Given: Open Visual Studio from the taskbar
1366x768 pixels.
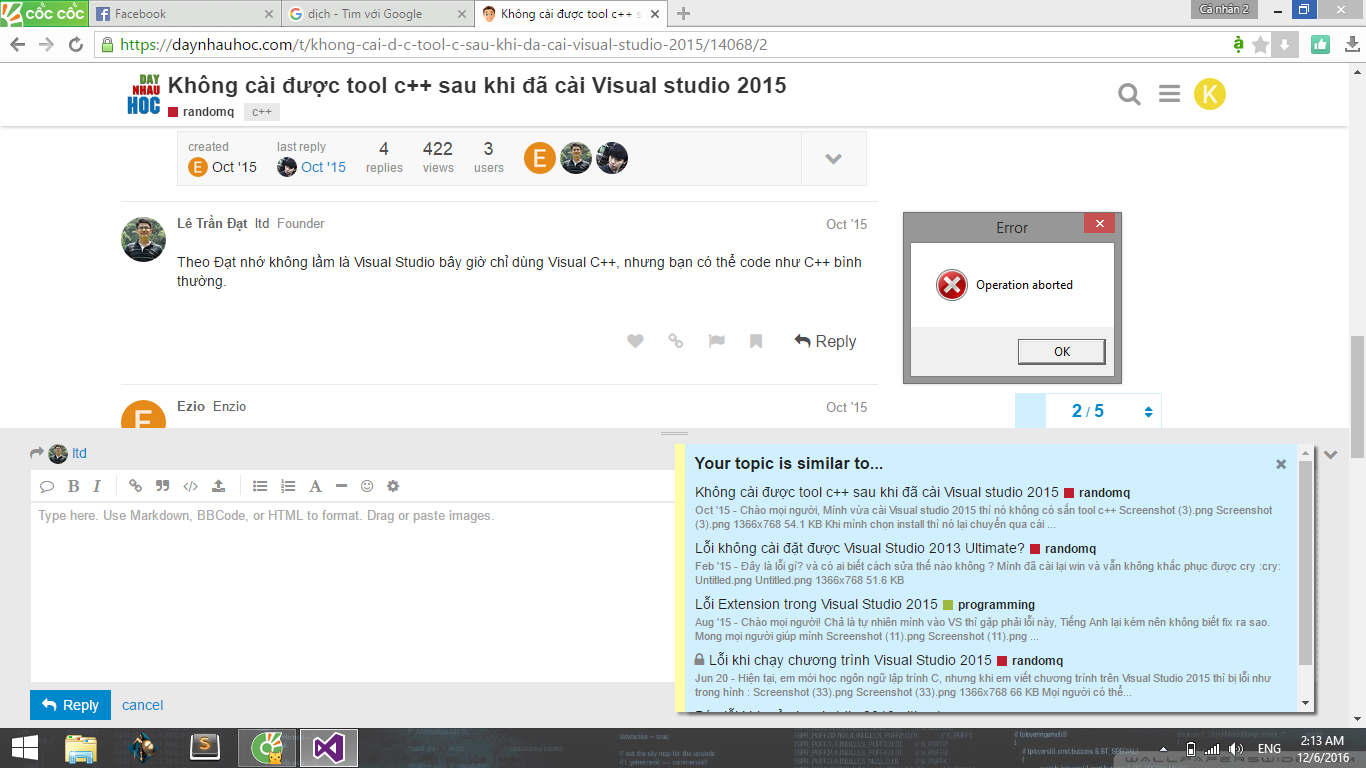Looking at the screenshot, I should point(328,747).
